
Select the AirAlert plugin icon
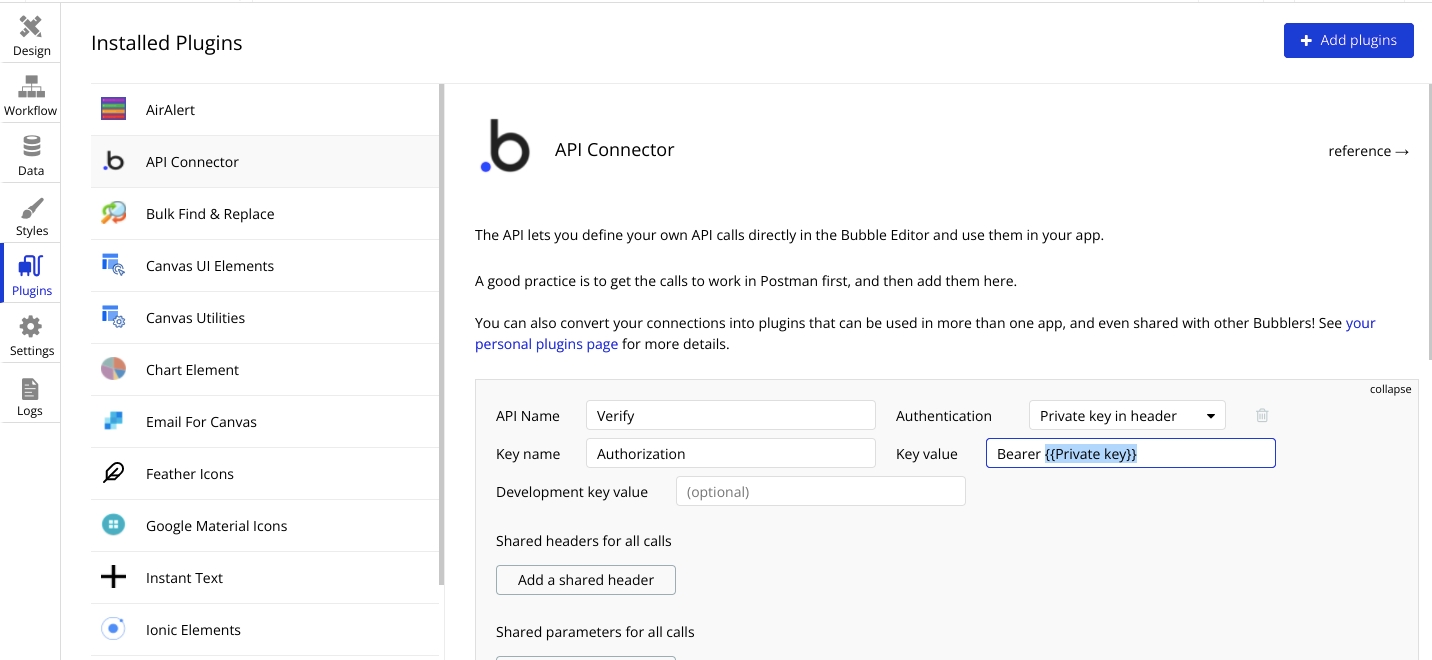(x=113, y=110)
